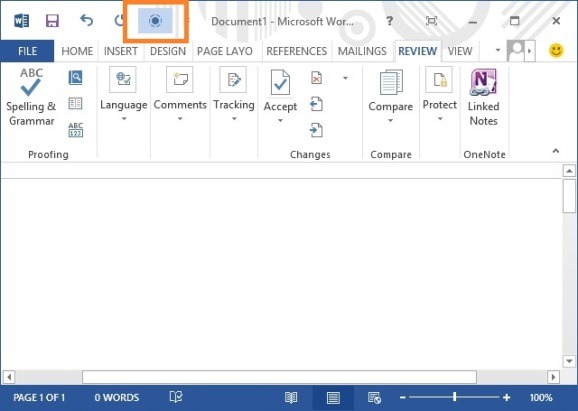578x411 pixels.
Task: Click the horizontal scrollbar left arrow
Action: 9,377
